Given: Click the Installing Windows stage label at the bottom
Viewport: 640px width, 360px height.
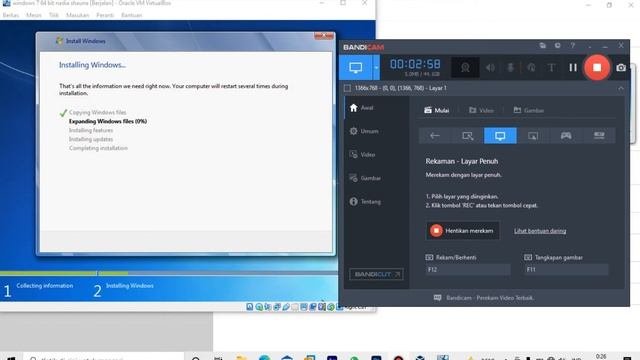Looking at the screenshot, I should pos(130,286).
